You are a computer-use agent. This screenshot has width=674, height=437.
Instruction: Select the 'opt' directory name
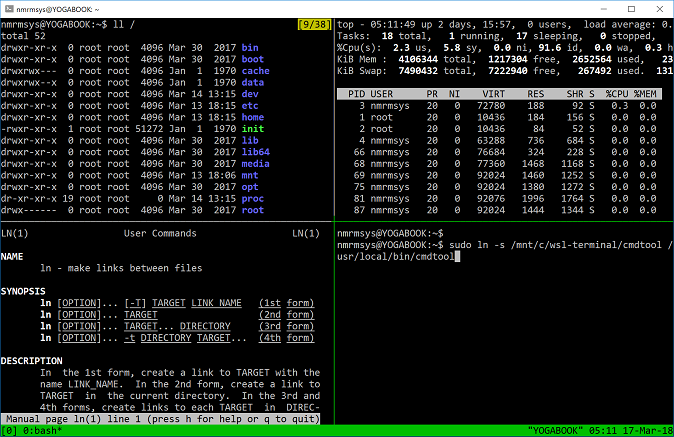250,187
